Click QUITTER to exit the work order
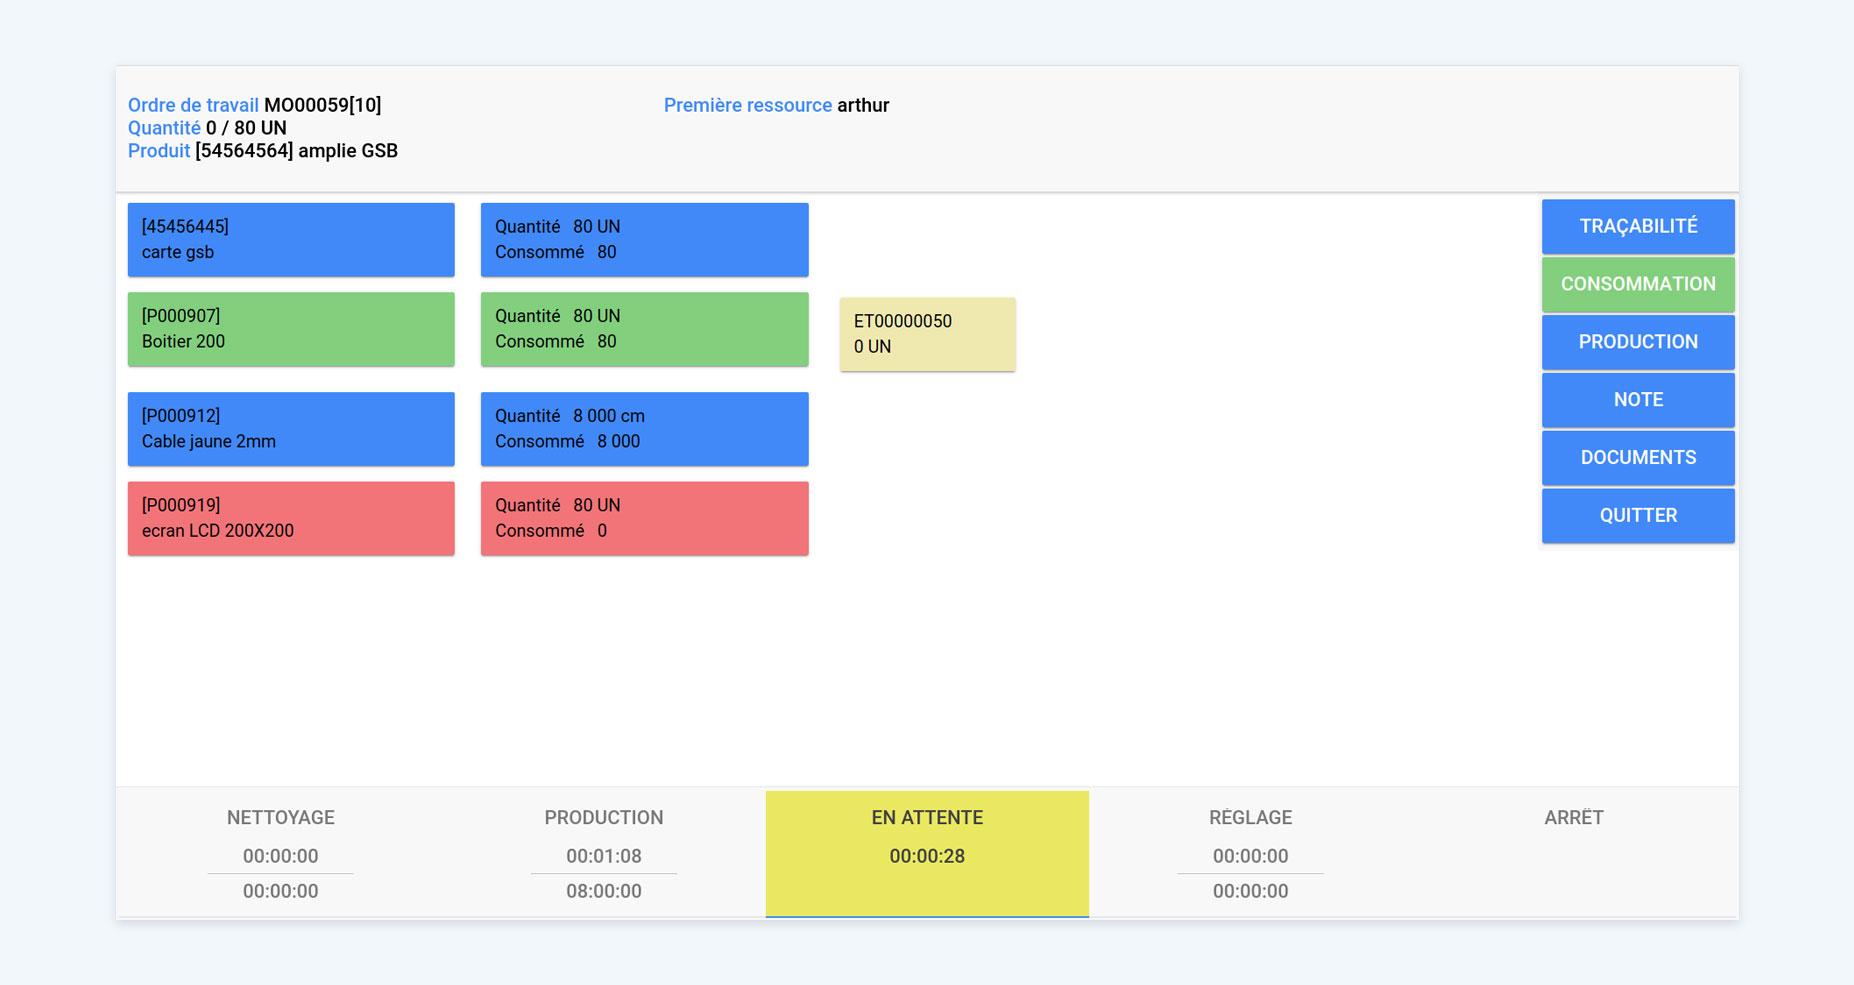 [1637, 515]
